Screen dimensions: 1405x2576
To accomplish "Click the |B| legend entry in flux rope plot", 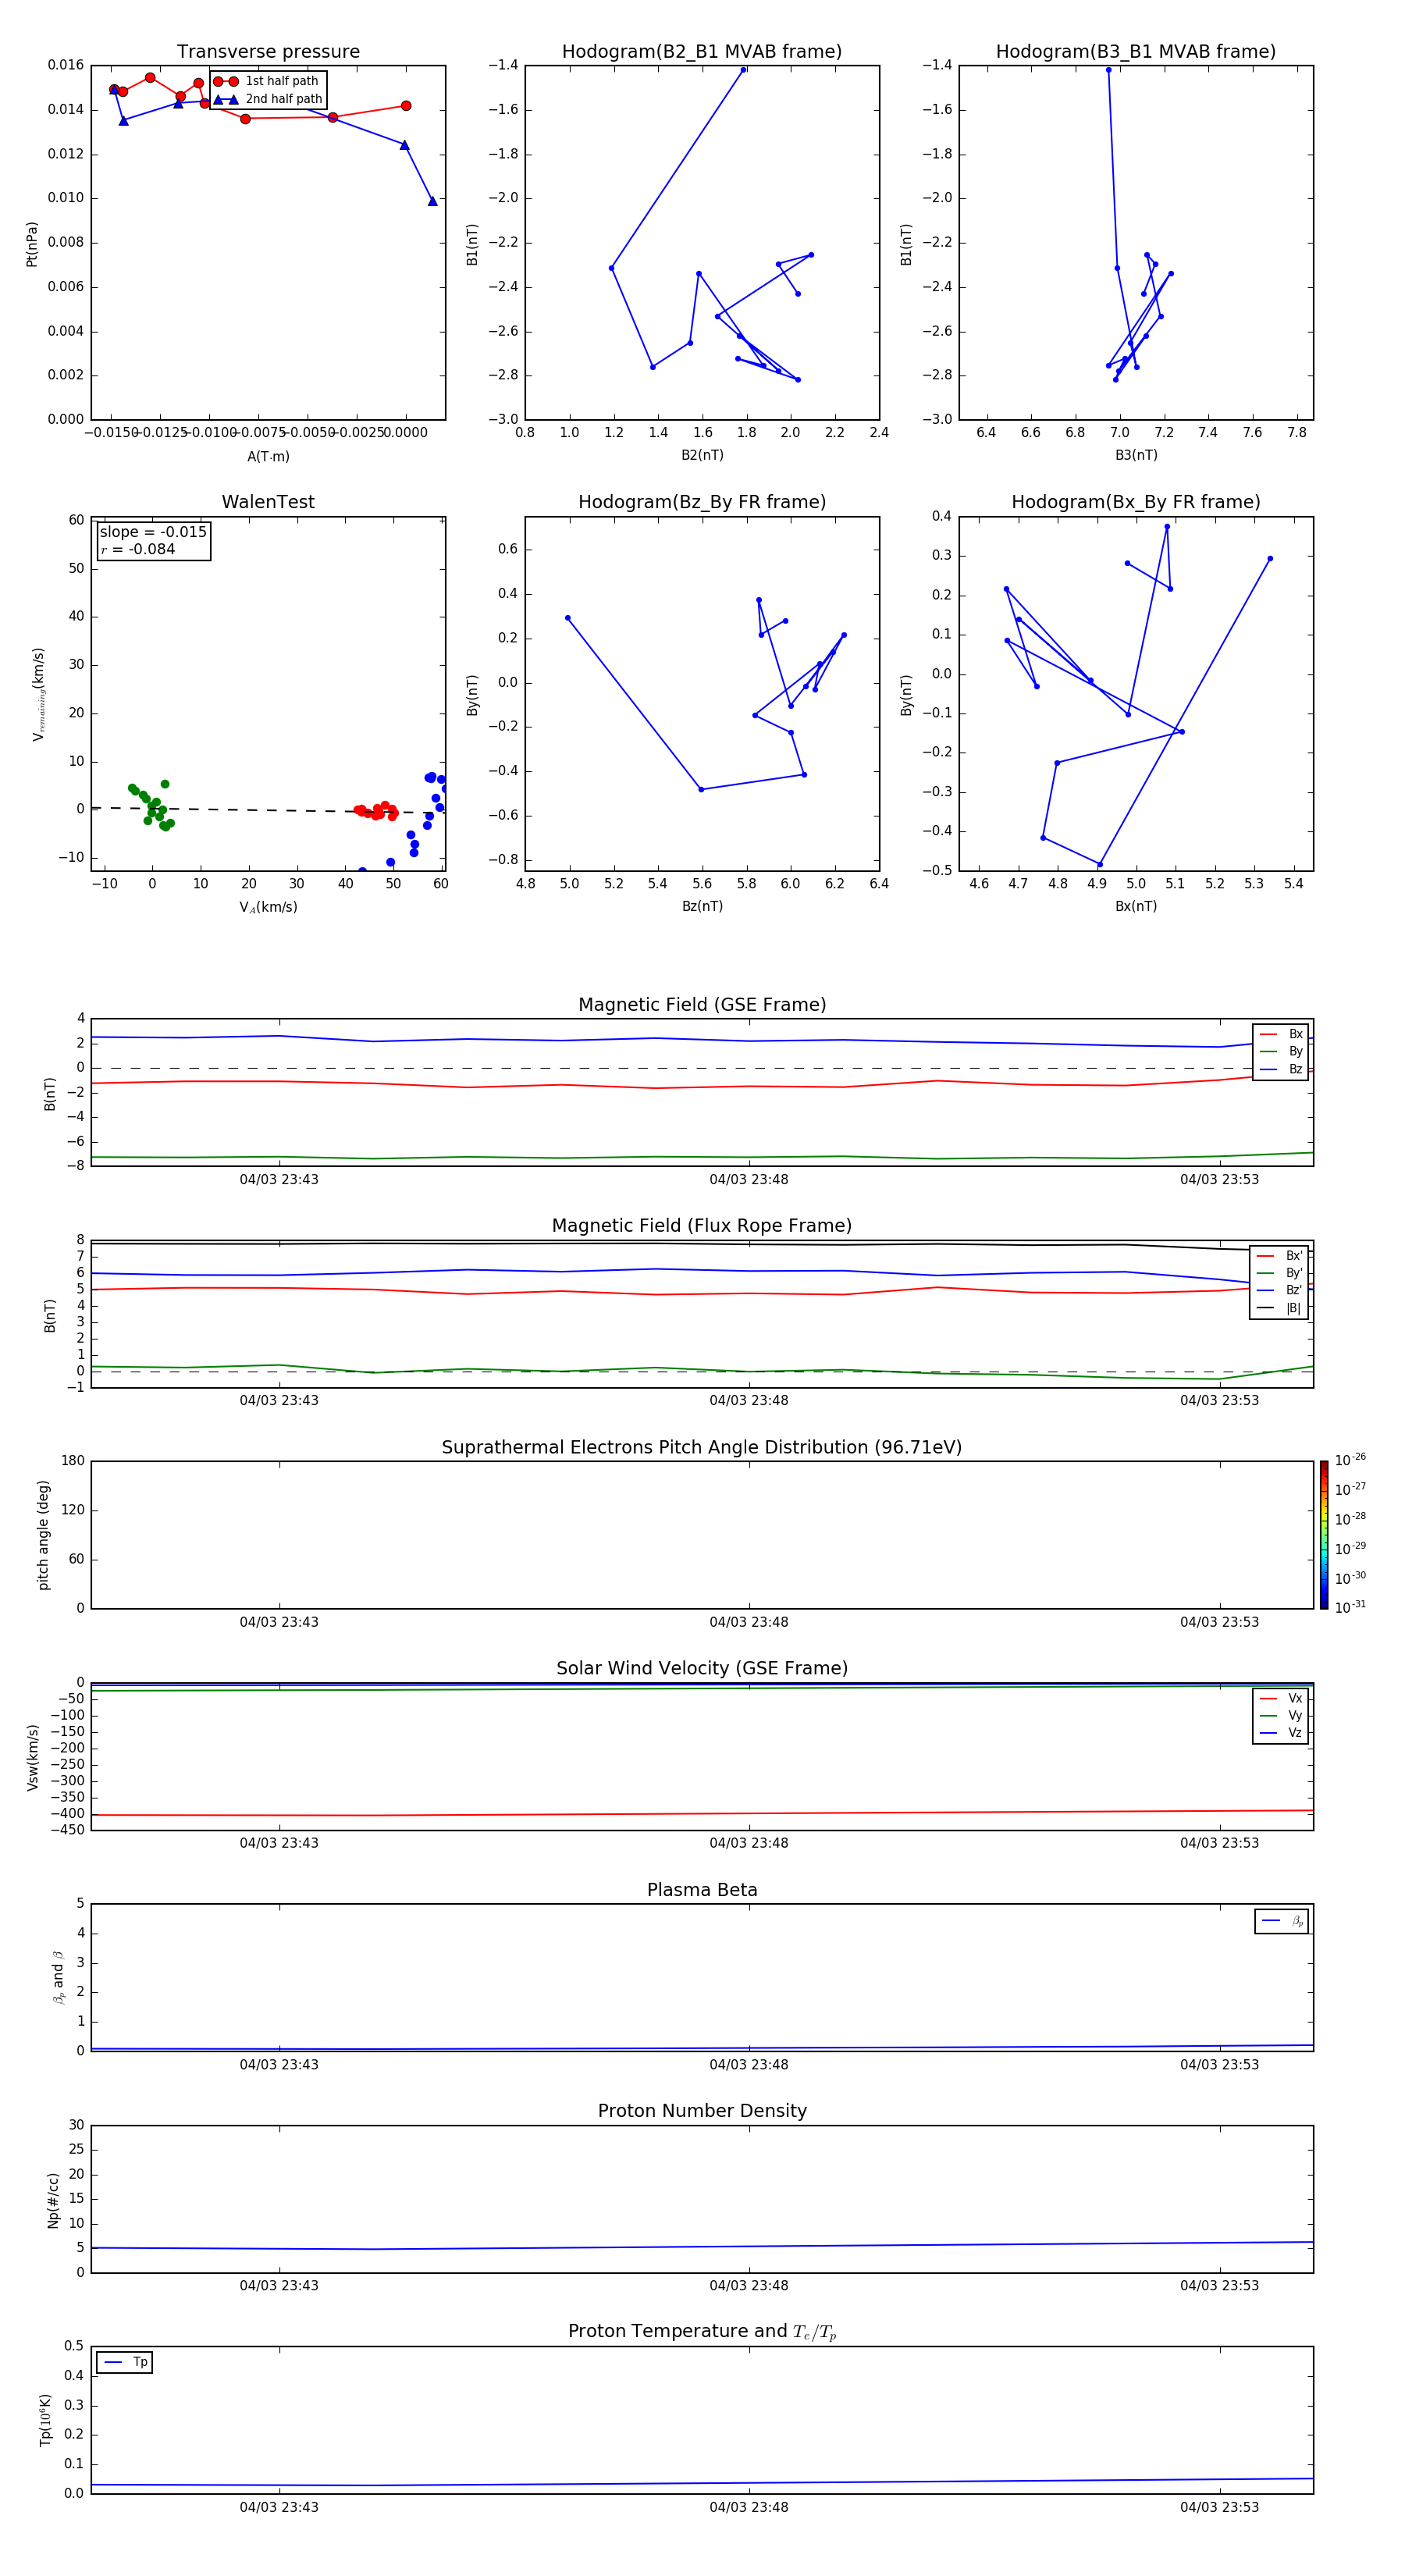I will (x=1280, y=1308).
